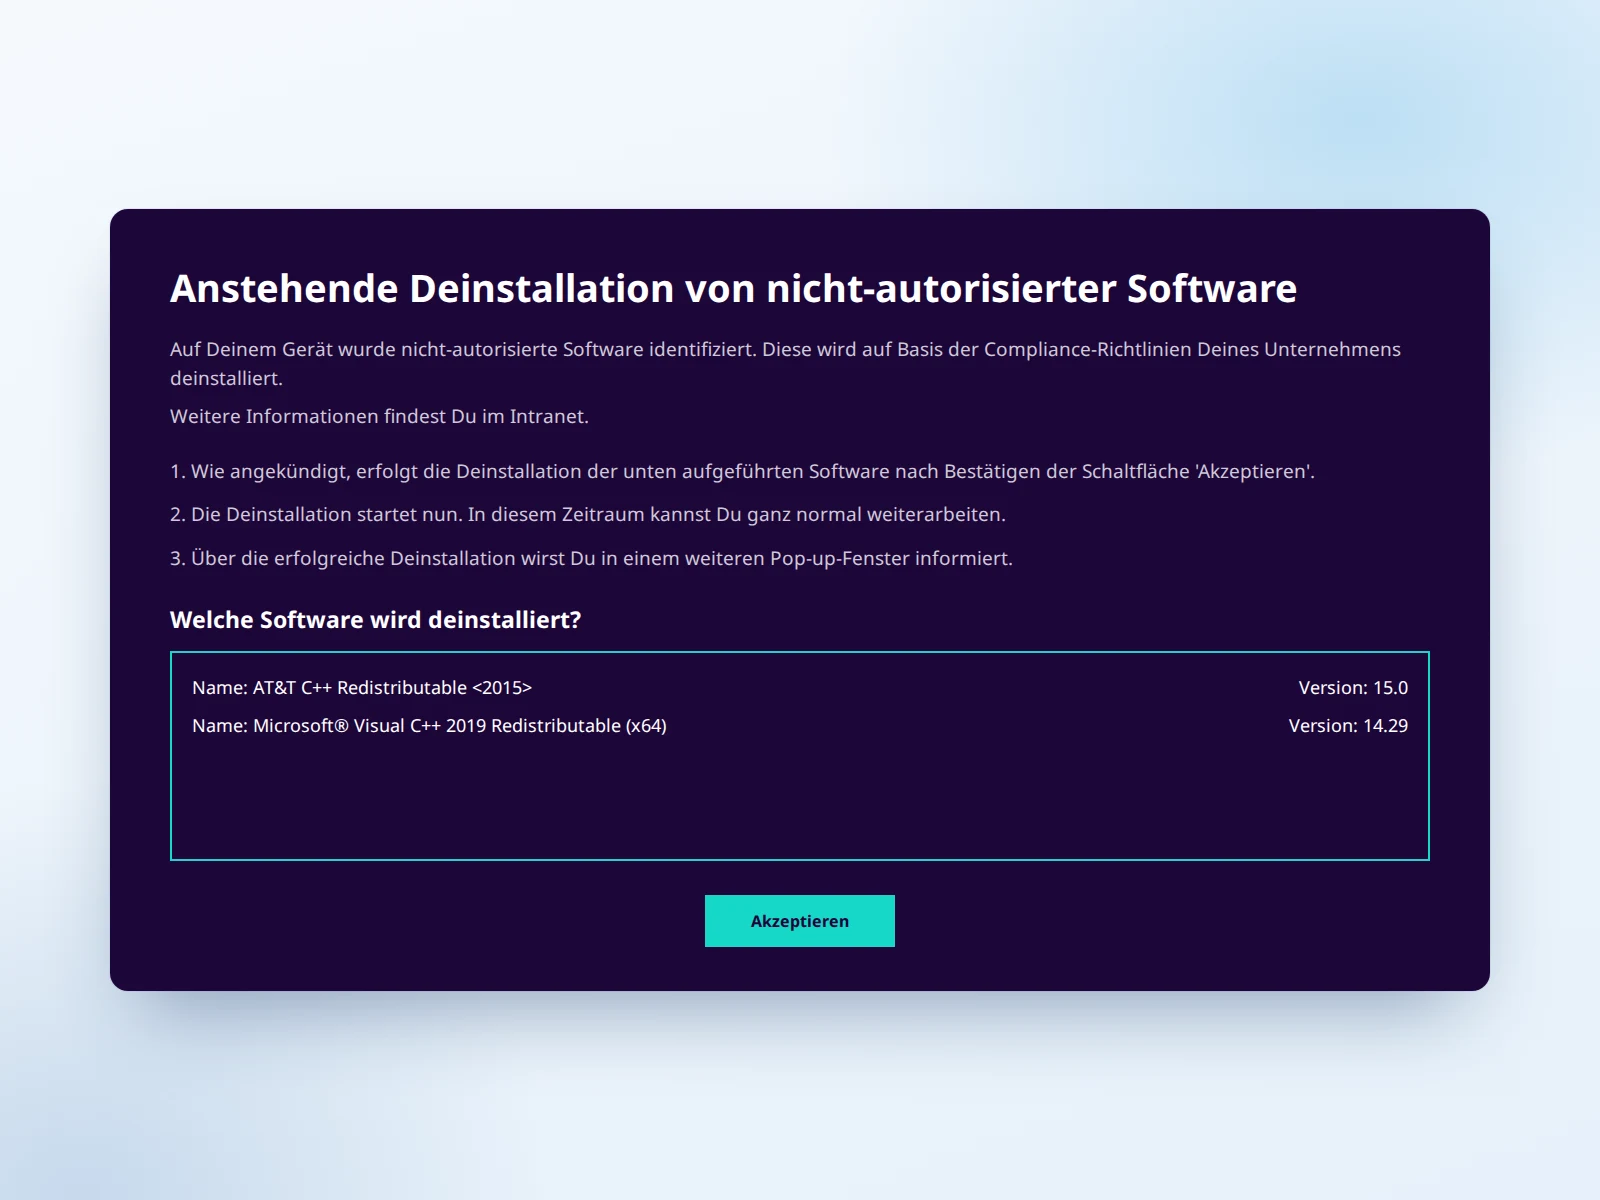Image resolution: width=1600 pixels, height=1200 pixels.
Task: Click the 'Version: 14.29' value
Action: click(1347, 726)
